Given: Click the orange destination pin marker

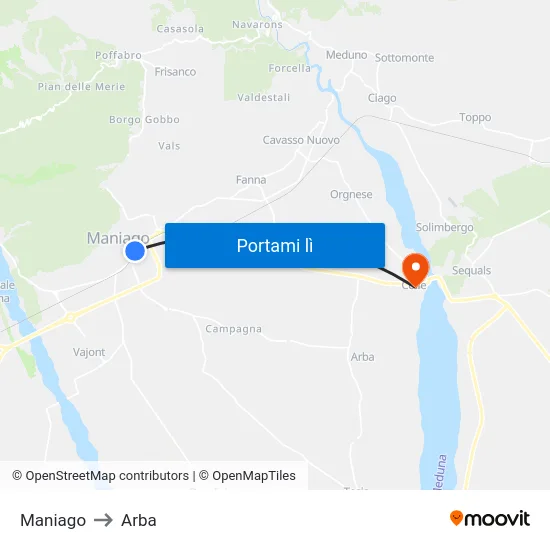Looking at the screenshot, I should [416, 270].
